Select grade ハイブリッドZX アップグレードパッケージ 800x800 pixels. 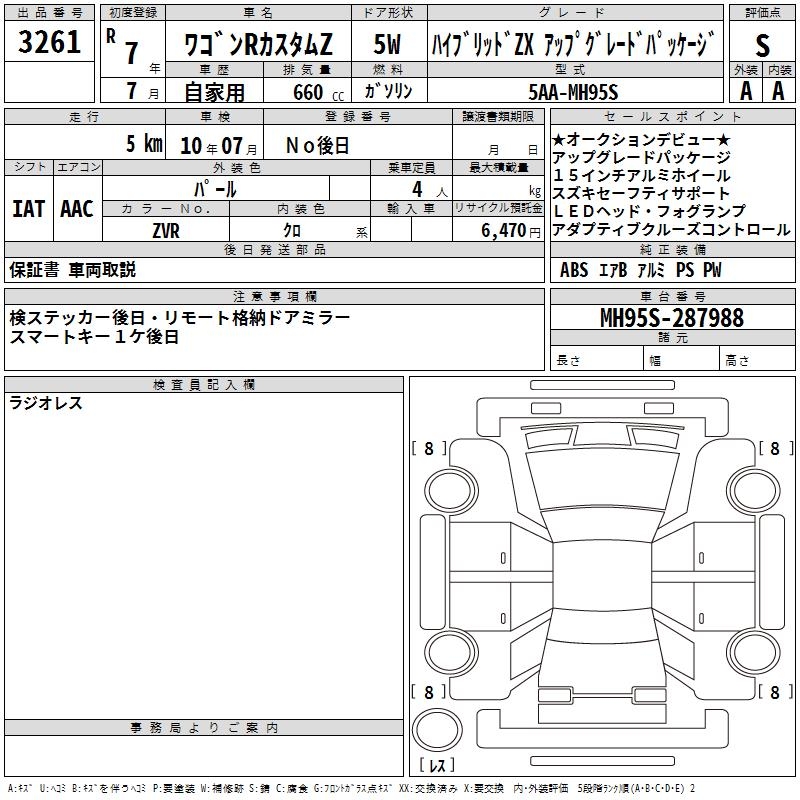tap(572, 44)
